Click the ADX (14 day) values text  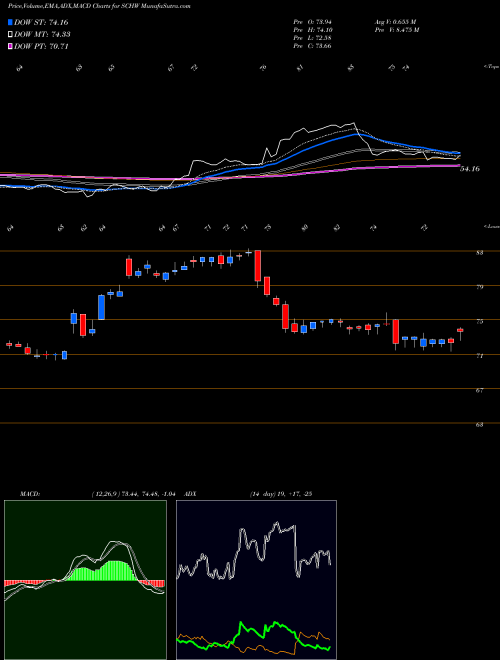click(280, 494)
